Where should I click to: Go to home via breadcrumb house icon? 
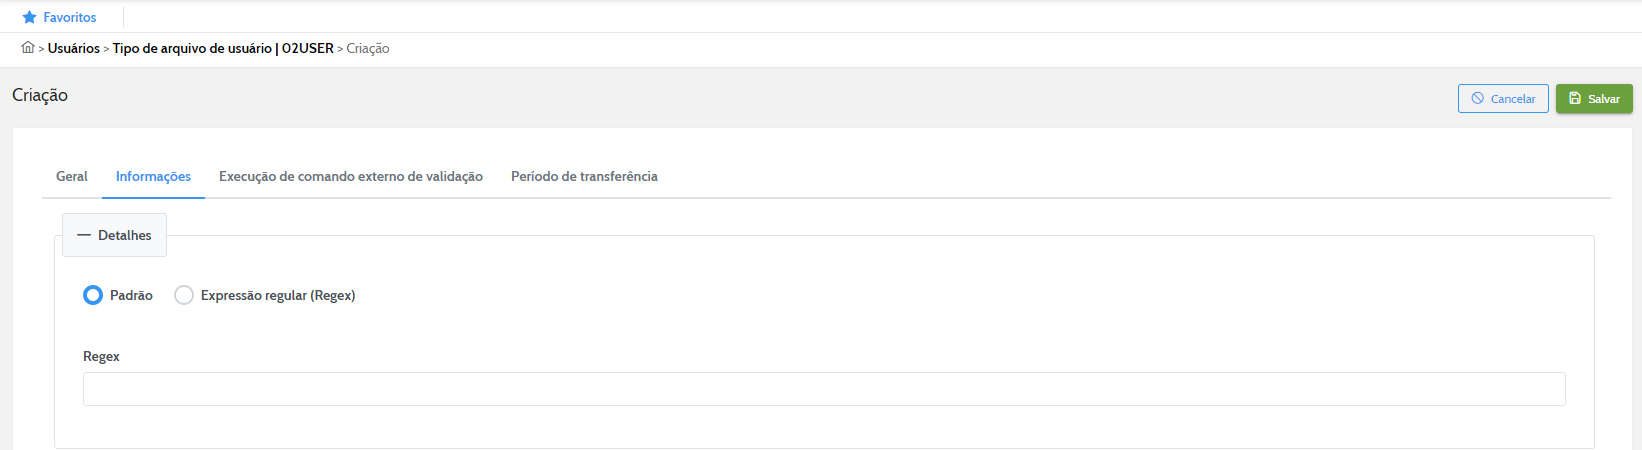(x=28, y=47)
